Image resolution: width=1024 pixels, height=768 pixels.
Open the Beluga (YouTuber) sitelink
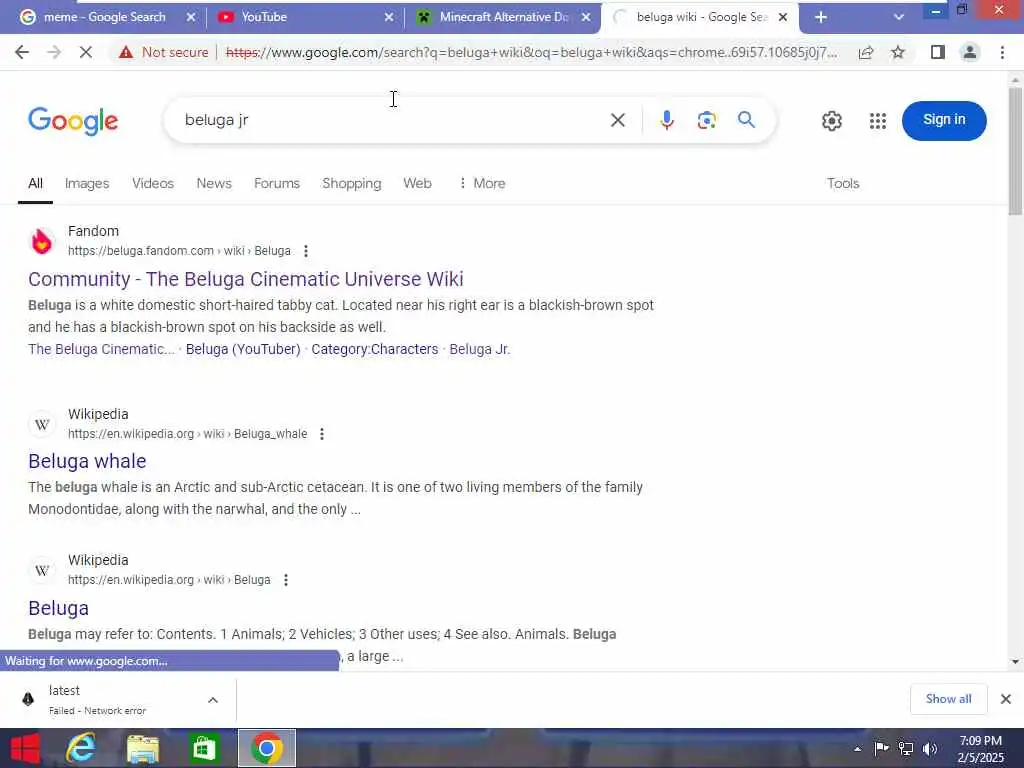(243, 349)
